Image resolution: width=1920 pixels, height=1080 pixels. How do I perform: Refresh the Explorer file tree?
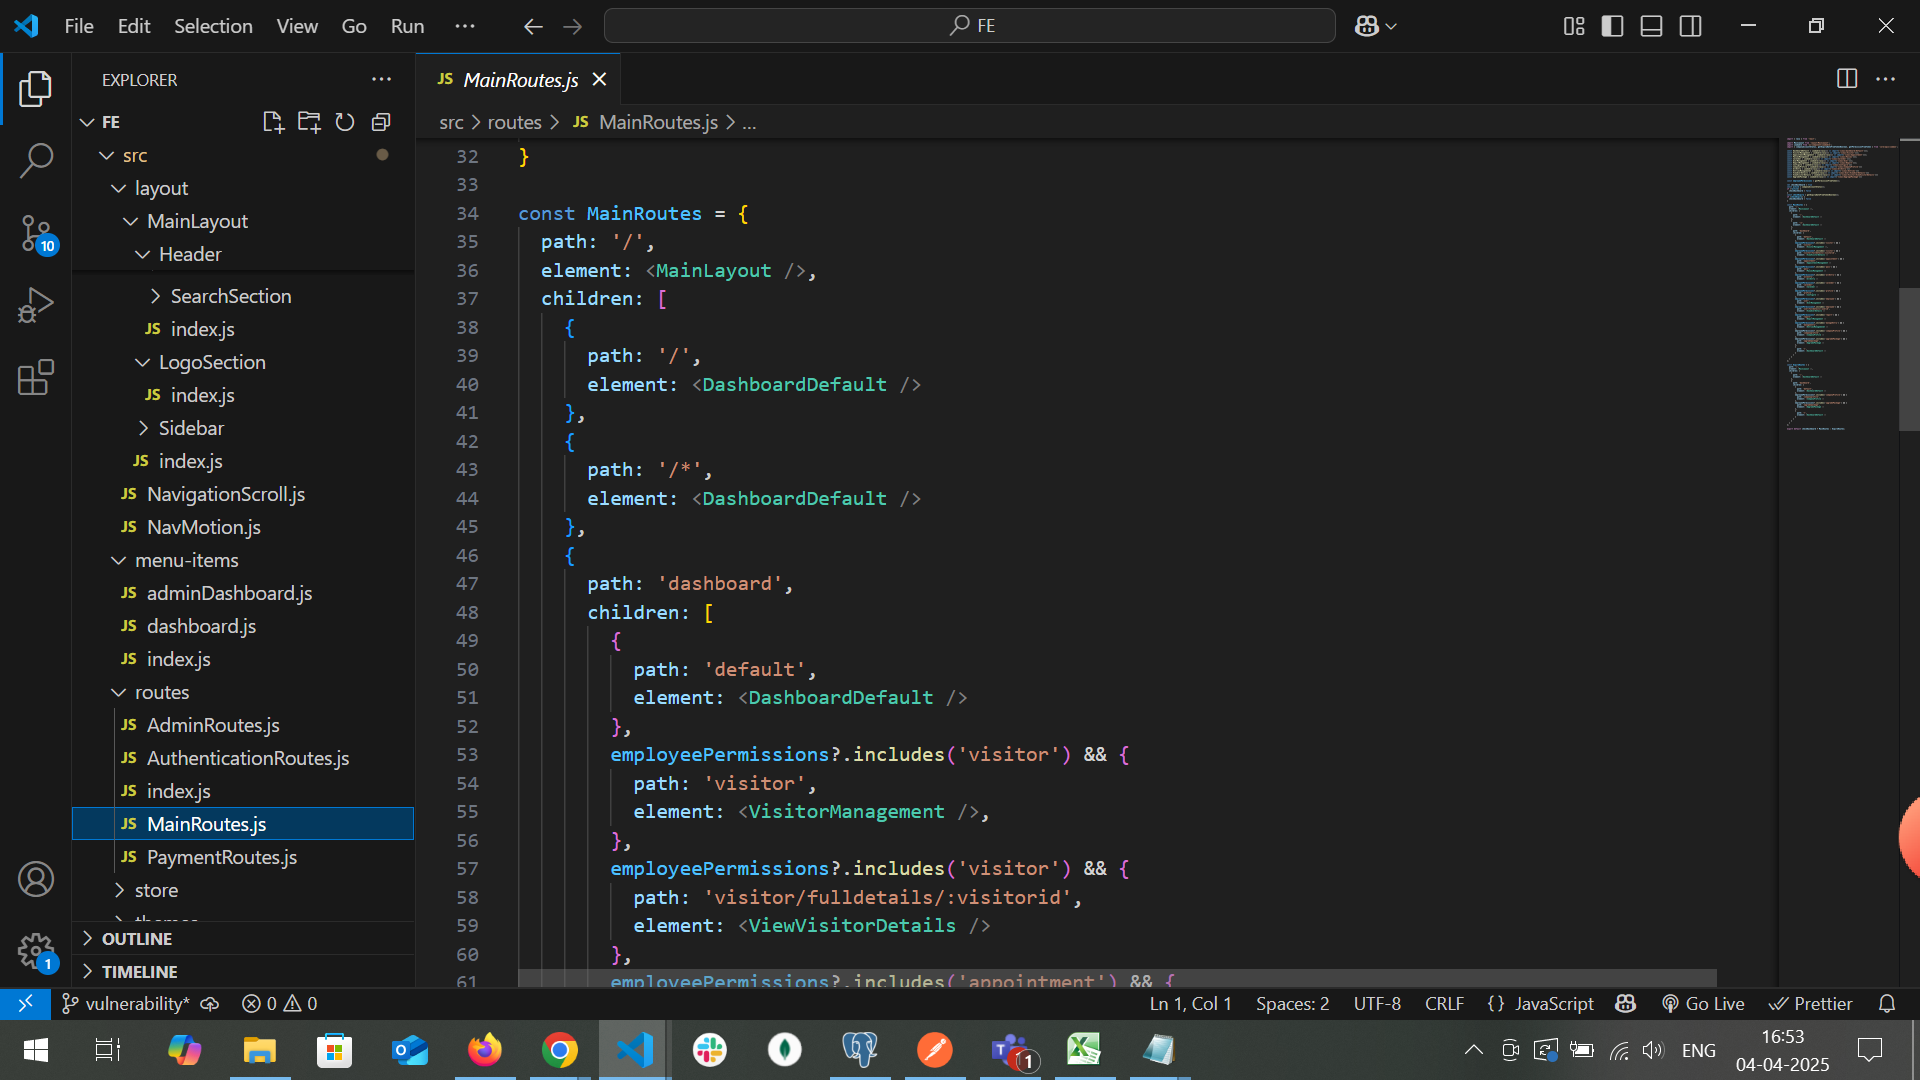coord(345,122)
